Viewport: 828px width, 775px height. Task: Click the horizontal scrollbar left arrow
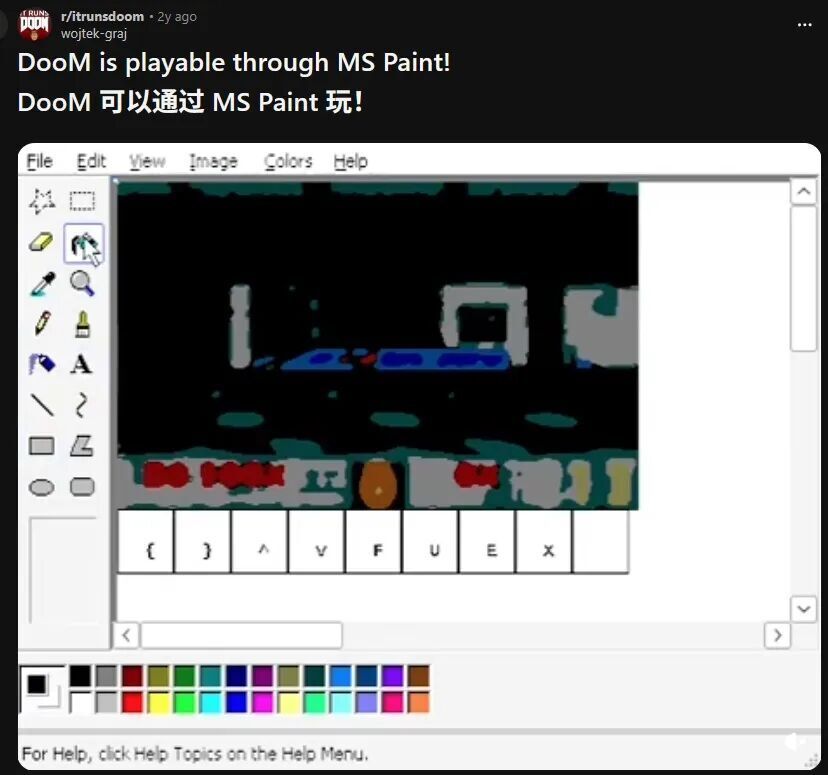126,635
